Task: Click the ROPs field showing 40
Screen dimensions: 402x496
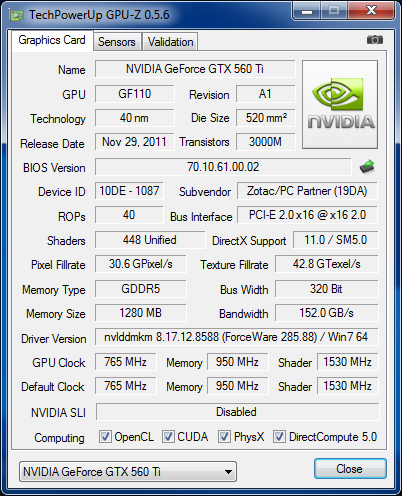Action: coord(129,215)
